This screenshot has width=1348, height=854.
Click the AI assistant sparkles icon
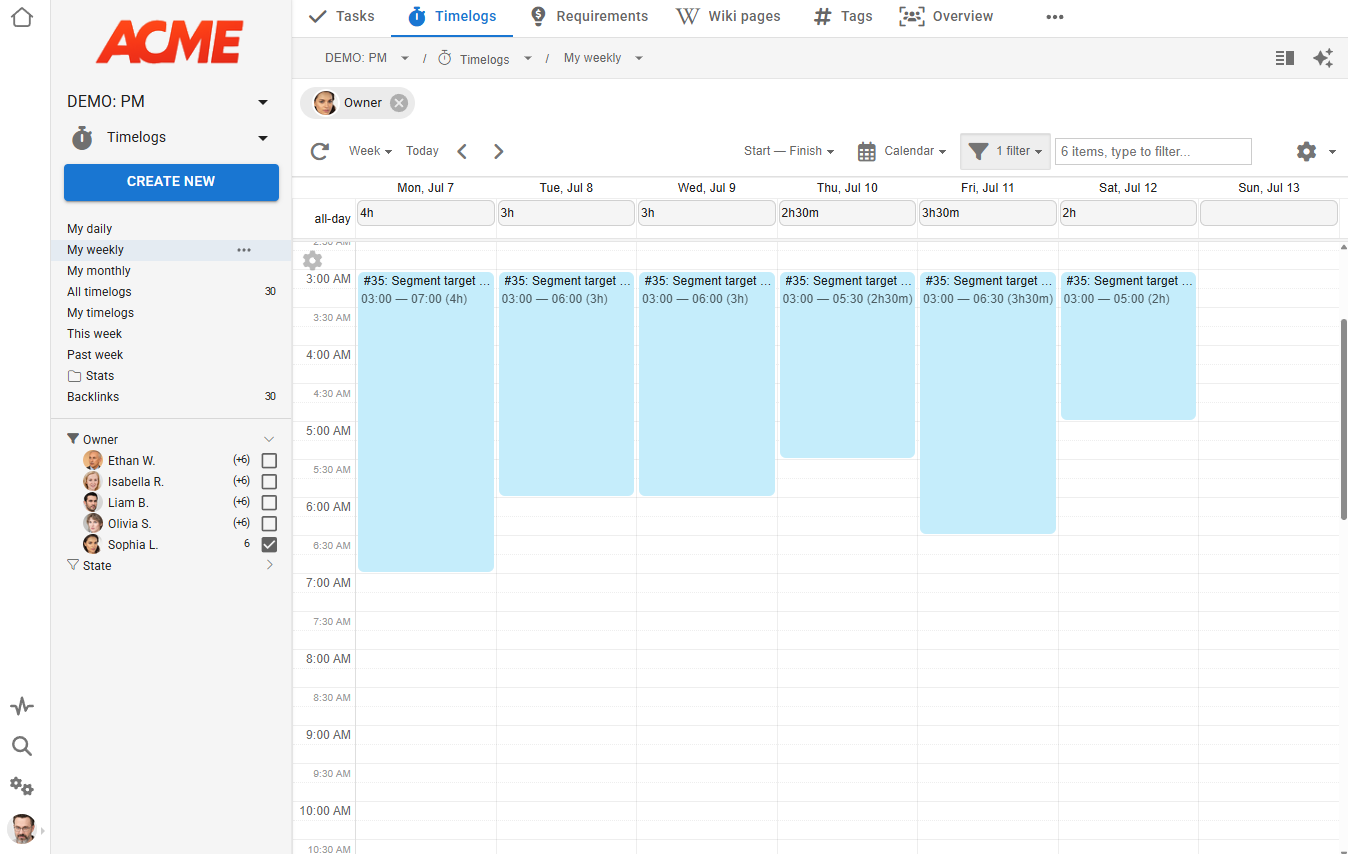pyautogui.click(x=1323, y=58)
